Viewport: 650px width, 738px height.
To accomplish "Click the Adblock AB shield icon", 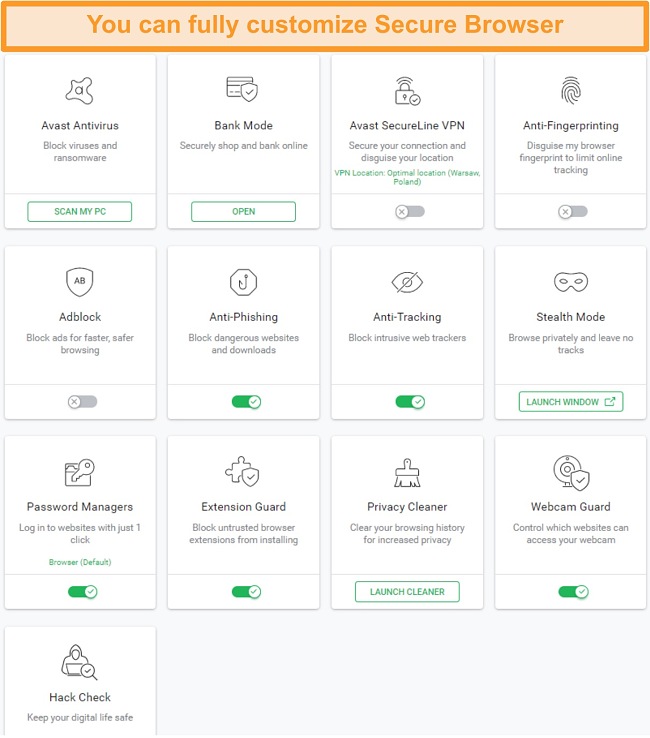I will pyautogui.click(x=80, y=282).
